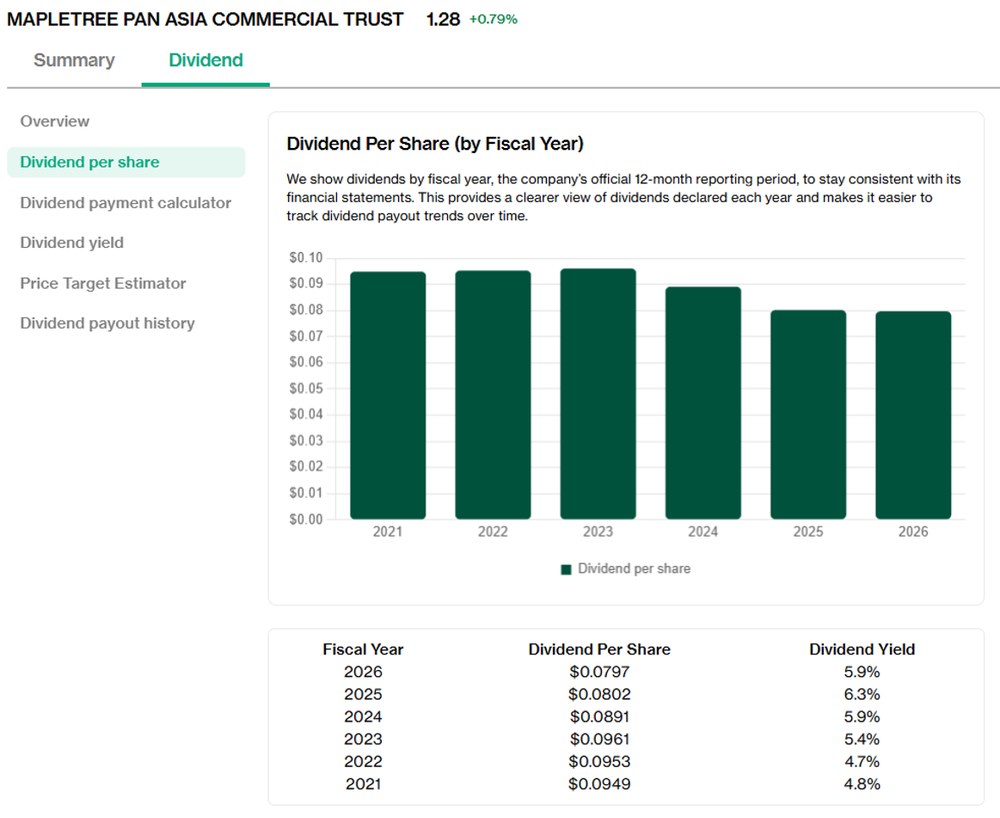1000x818 pixels.
Task: Click the 4.8% dividend yield cell
Action: coord(862,784)
